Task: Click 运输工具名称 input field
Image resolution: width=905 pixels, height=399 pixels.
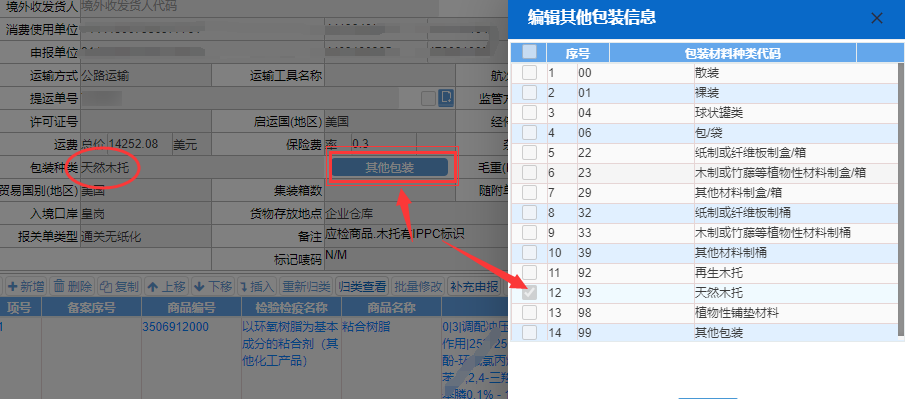Action: click(390, 76)
